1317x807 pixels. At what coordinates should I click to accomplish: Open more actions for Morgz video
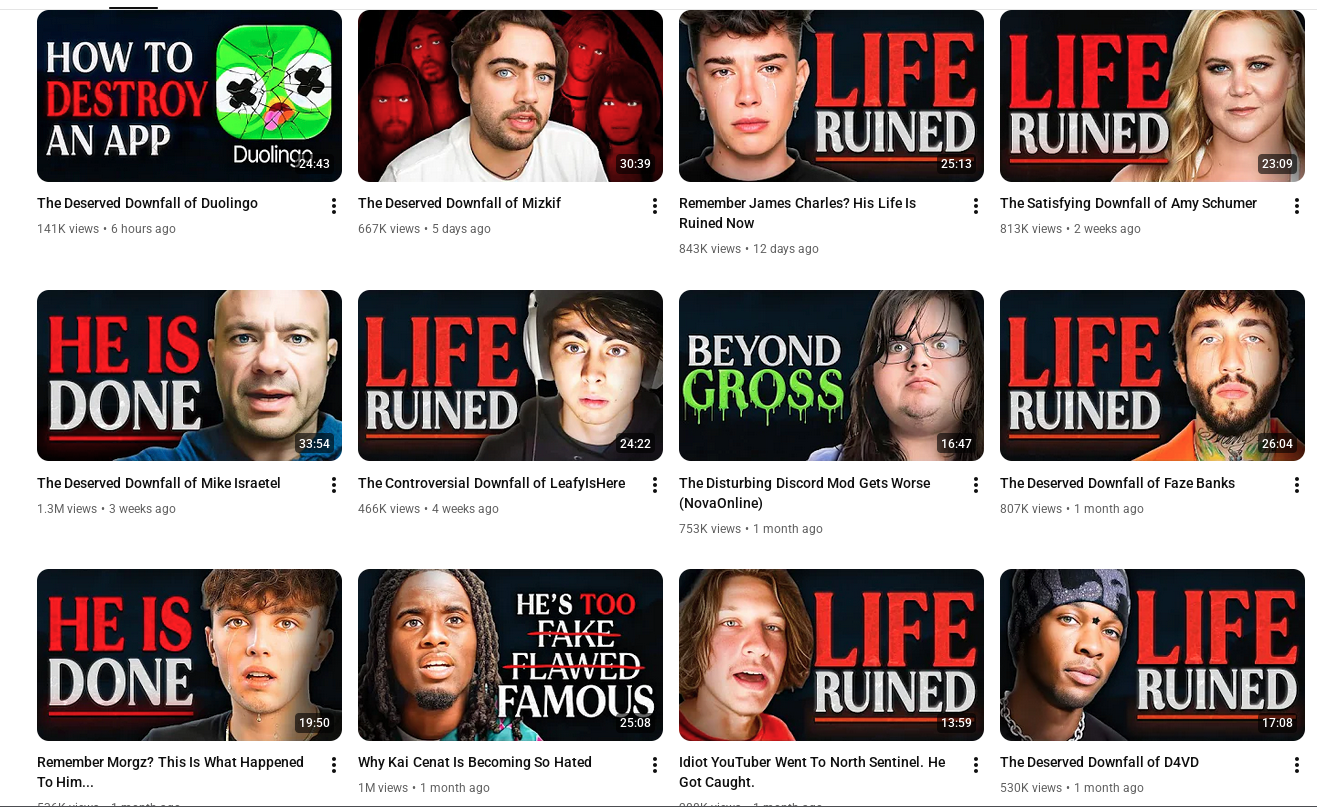pyautogui.click(x=334, y=765)
